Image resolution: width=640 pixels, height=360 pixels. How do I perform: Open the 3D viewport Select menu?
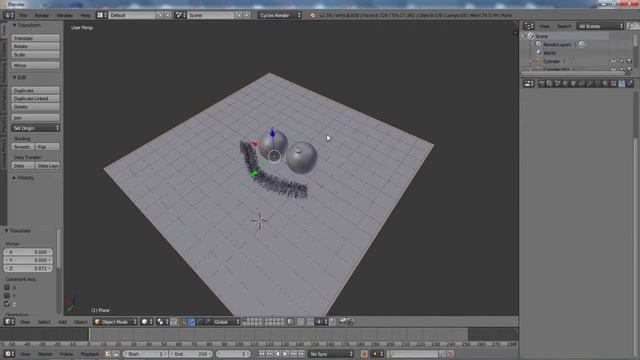44,322
